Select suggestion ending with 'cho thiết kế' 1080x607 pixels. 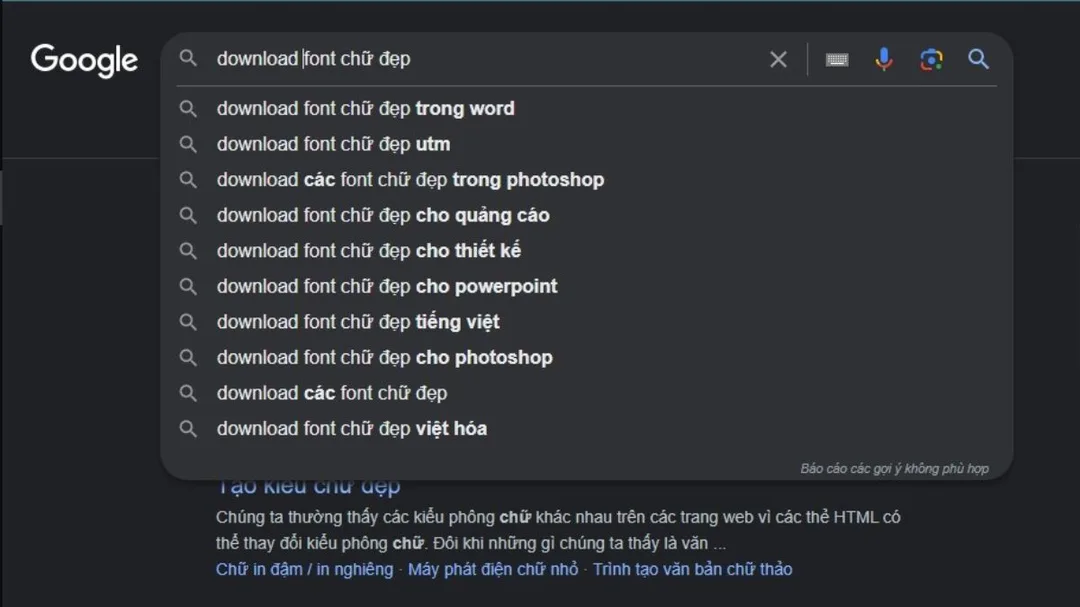[x=368, y=250]
